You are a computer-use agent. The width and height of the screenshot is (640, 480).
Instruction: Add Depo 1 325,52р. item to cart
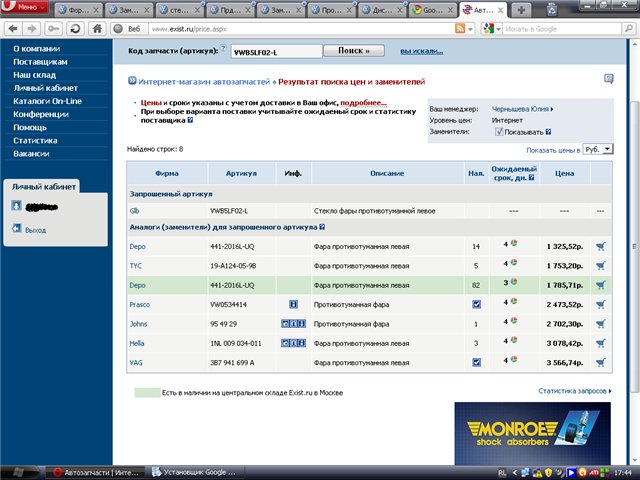(600, 247)
